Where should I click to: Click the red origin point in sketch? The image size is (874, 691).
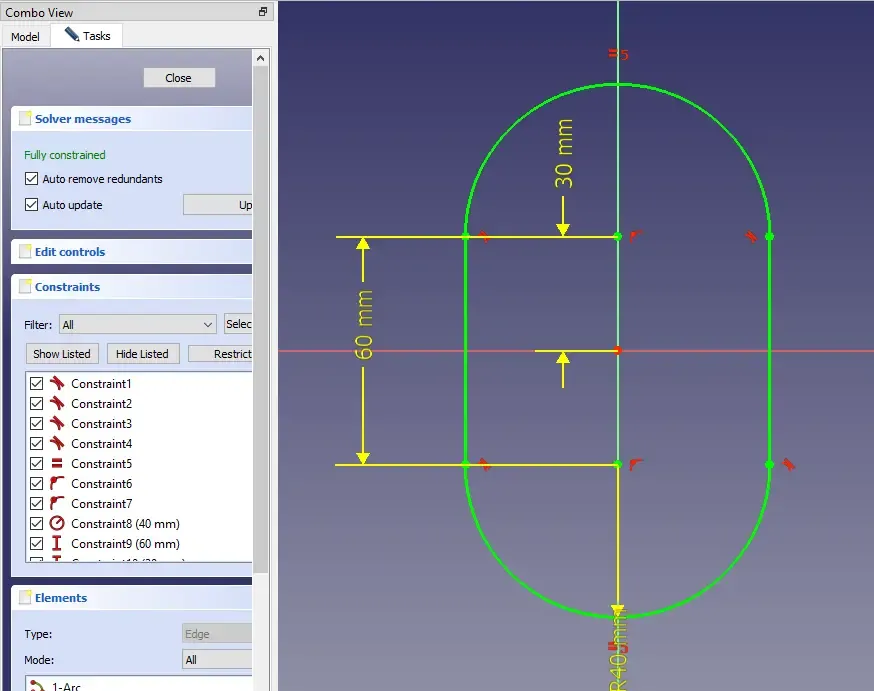pyautogui.click(x=618, y=351)
